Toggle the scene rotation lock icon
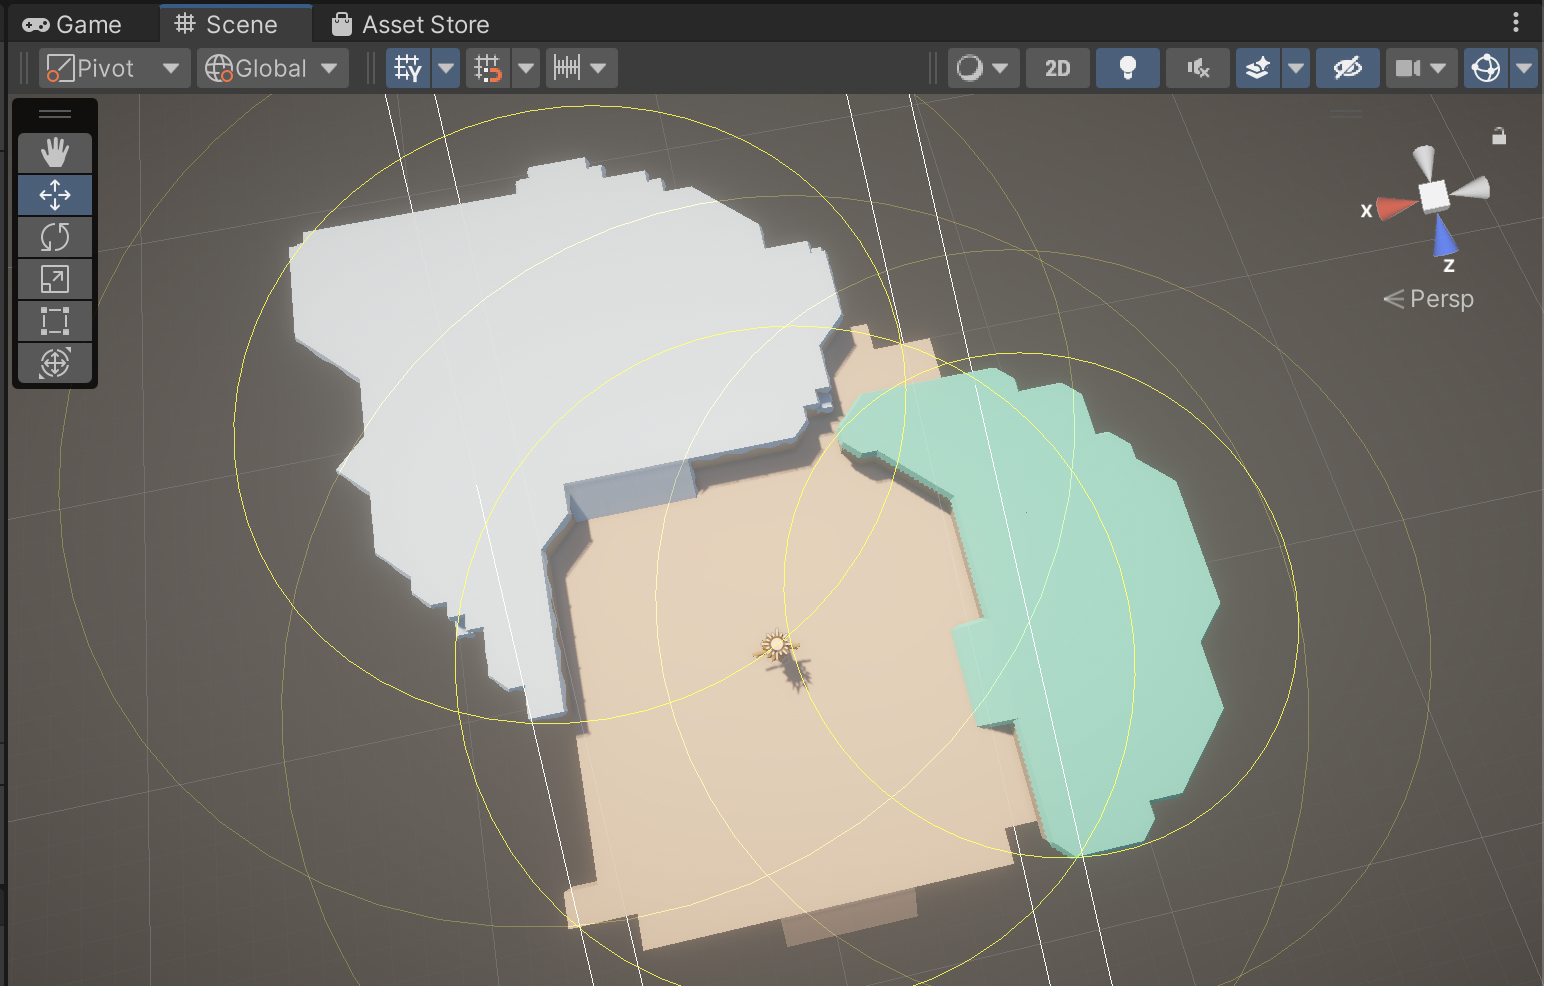The image size is (1544, 986). click(1499, 136)
